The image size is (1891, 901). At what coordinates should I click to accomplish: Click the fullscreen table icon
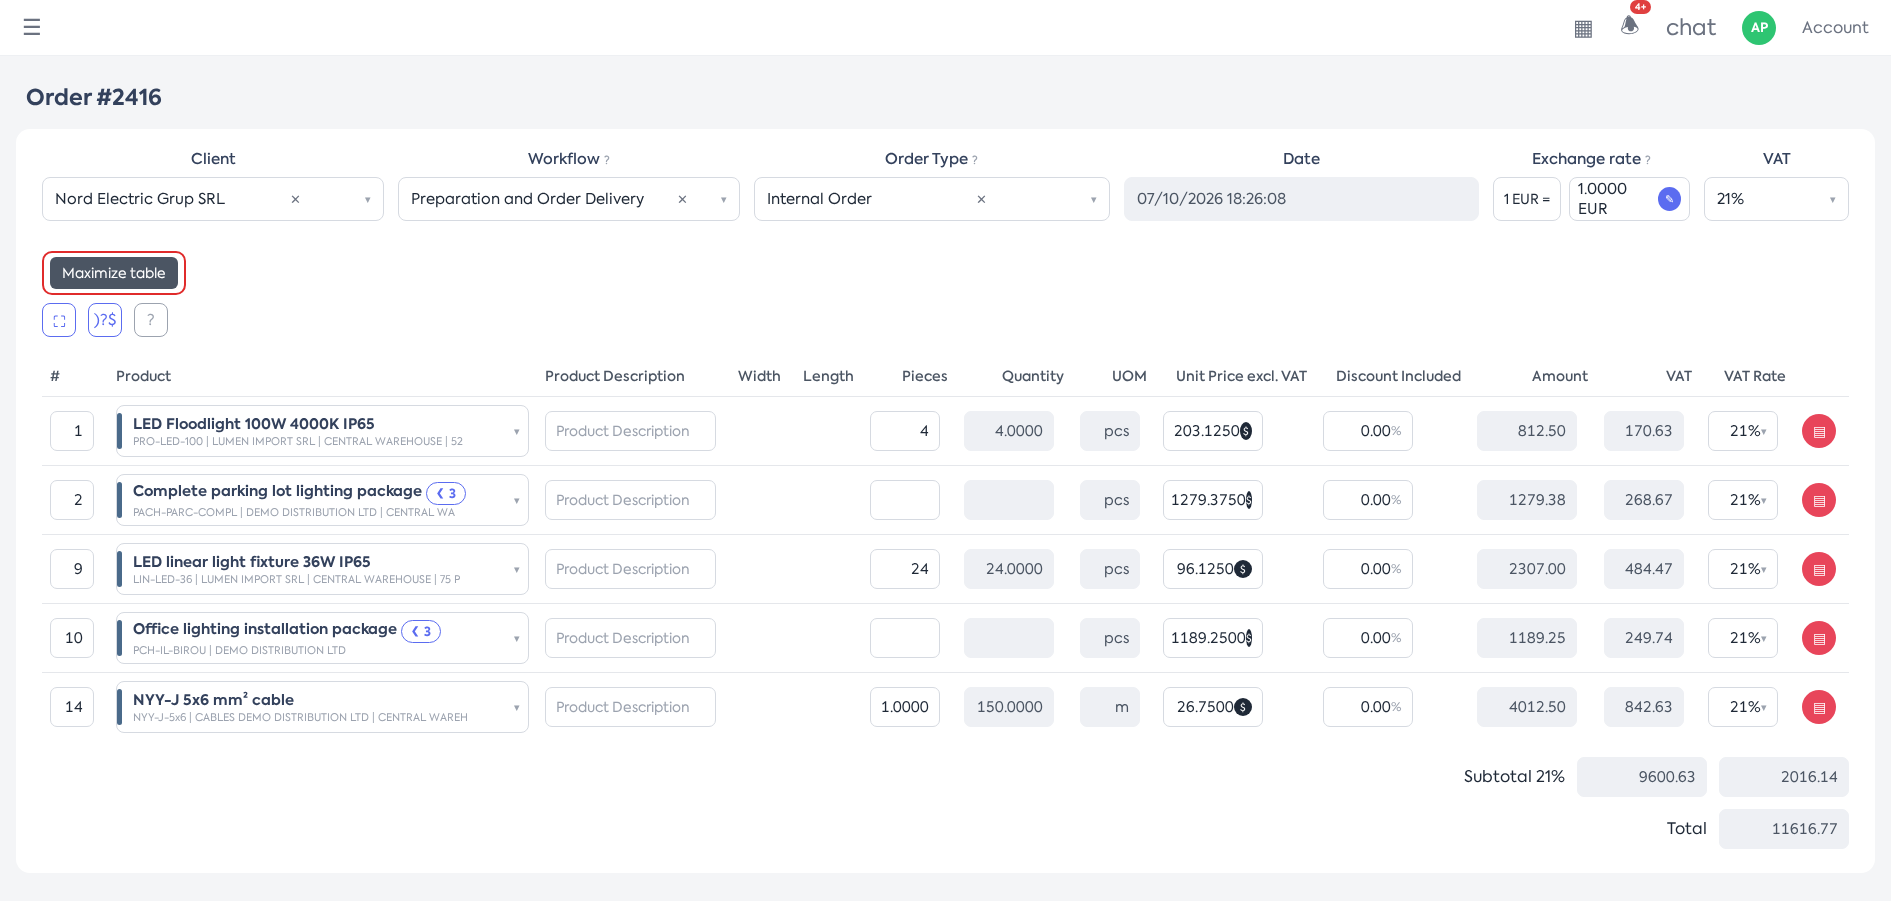[59, 320]
